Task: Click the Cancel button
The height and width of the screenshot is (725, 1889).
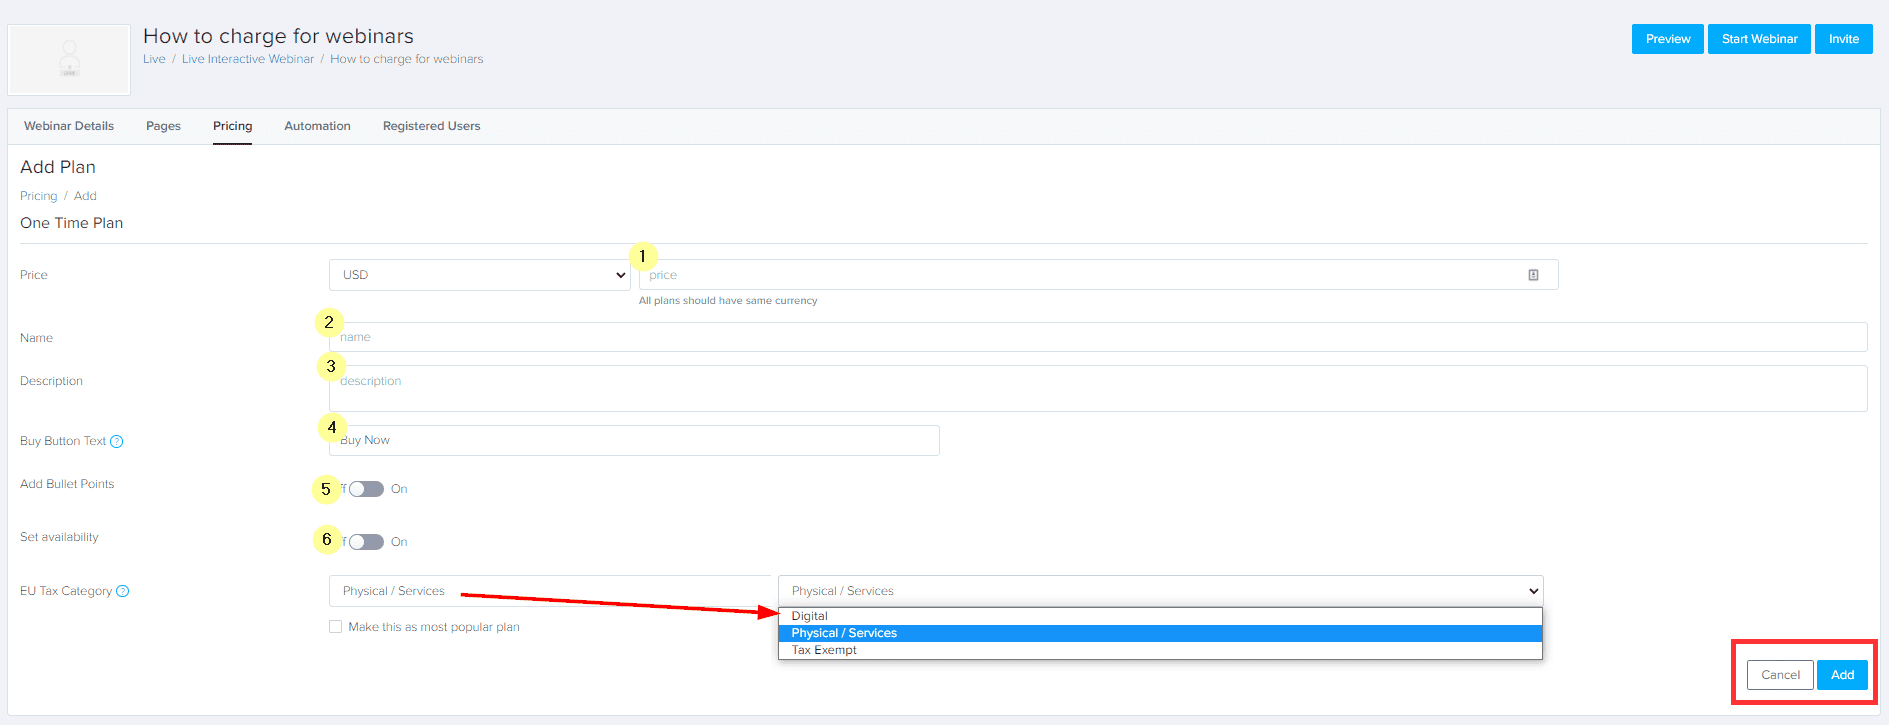Action: [x=1780, y=675]
